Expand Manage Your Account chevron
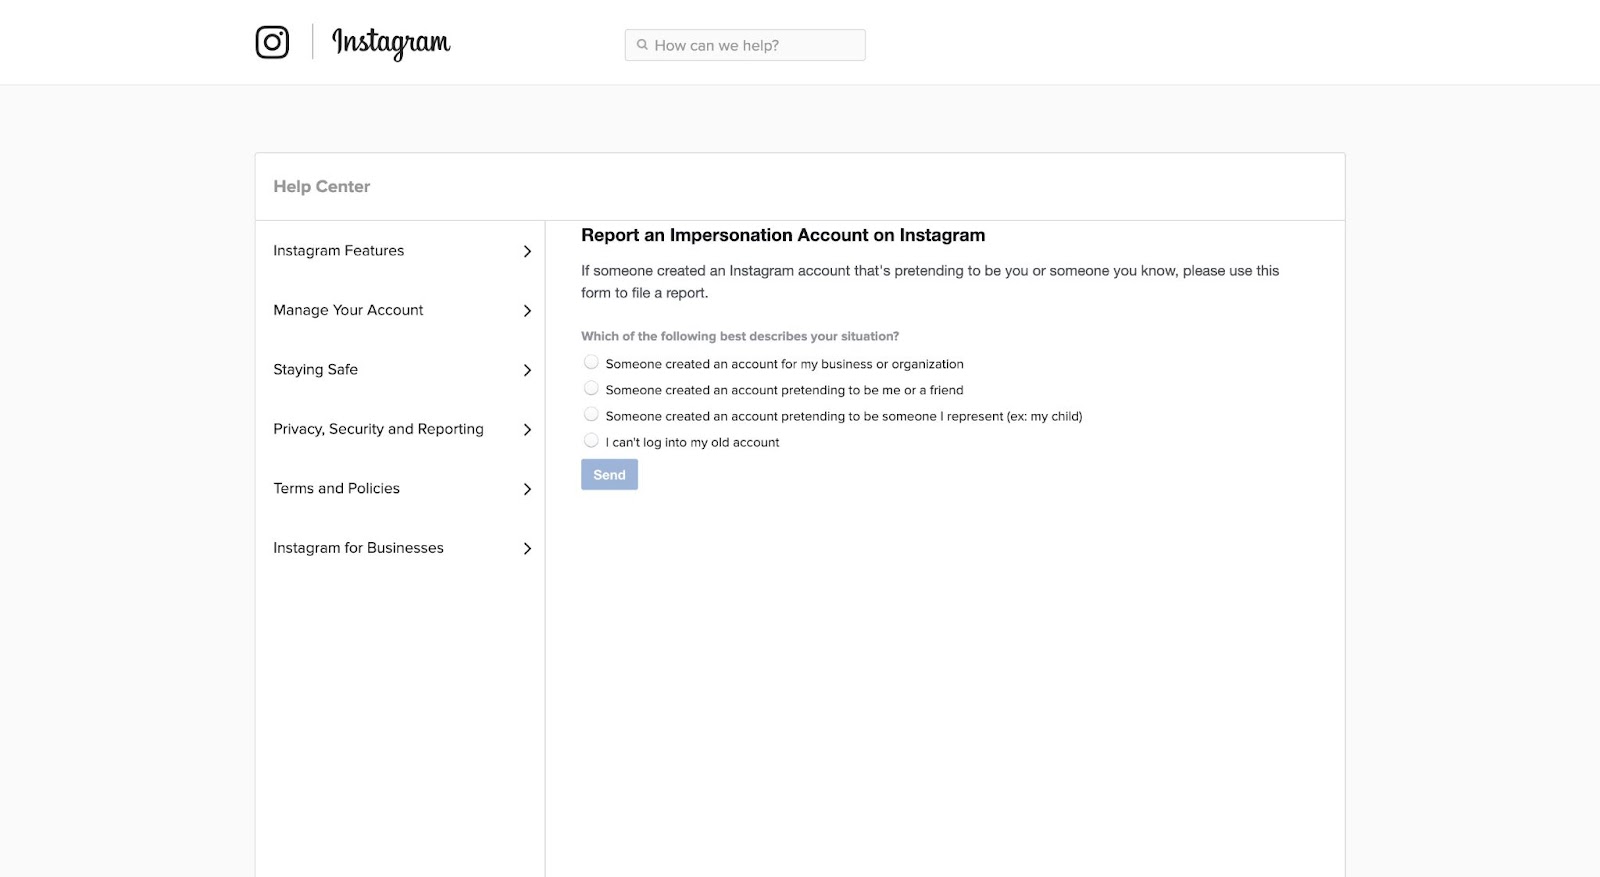This screenshot has height=877, width=1600. pos(527,311)
